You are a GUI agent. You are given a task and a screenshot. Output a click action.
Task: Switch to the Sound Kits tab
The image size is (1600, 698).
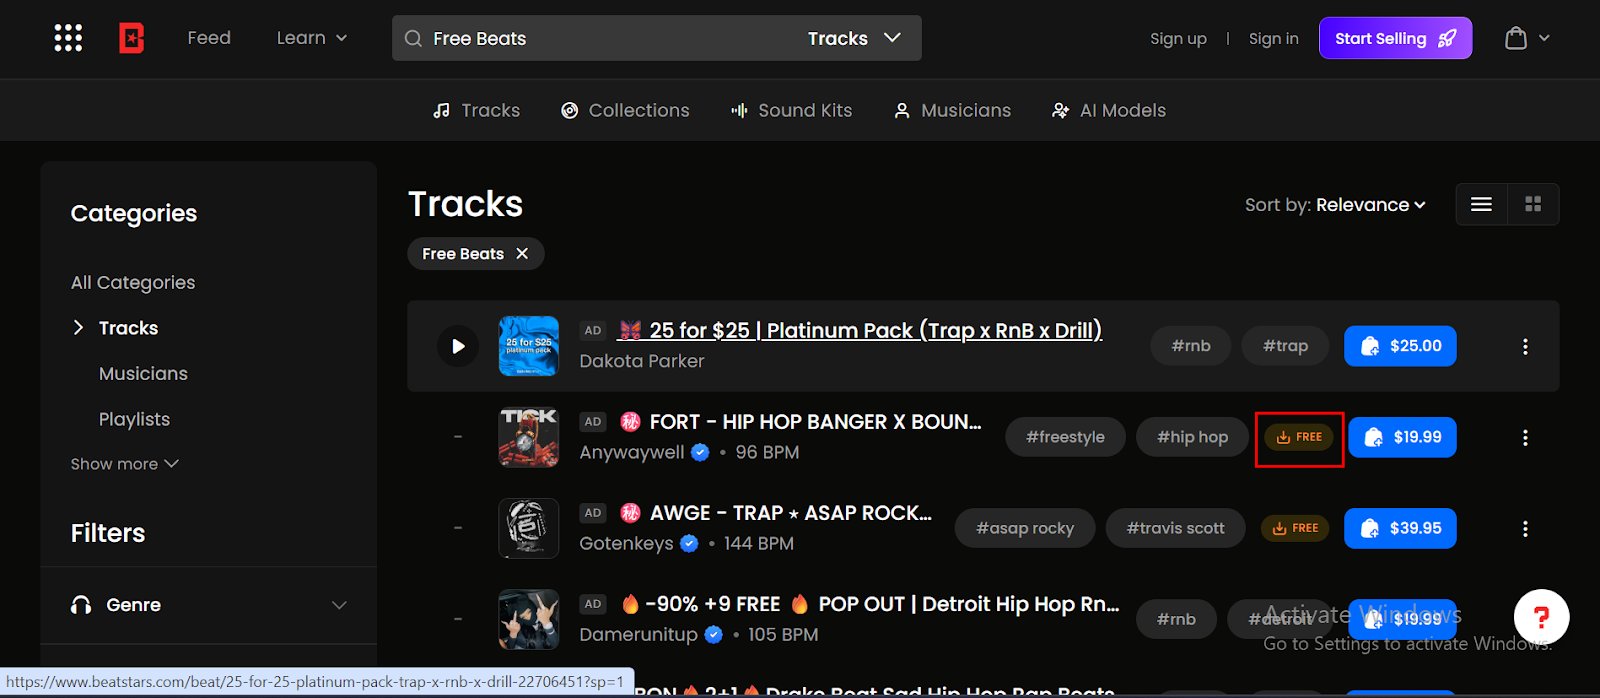[x=791, y=110]
